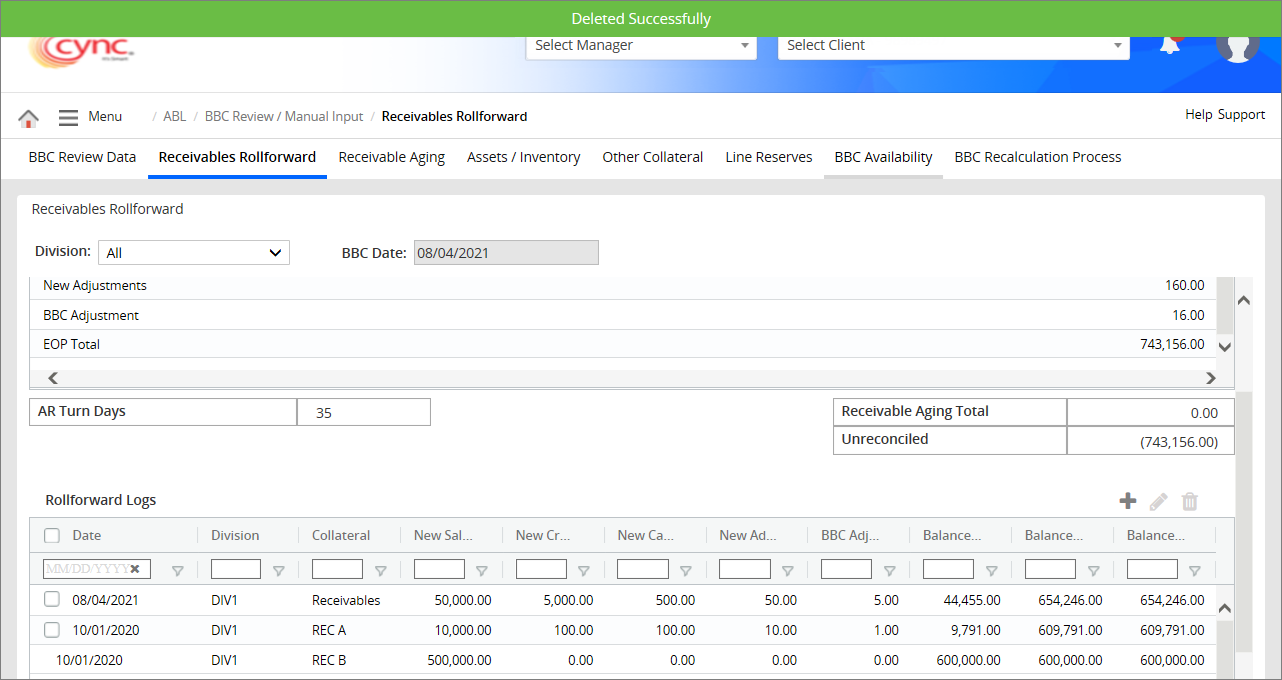Open the filter icon for Date column
The image size is (1282, 680).
[x=178, y=570]
